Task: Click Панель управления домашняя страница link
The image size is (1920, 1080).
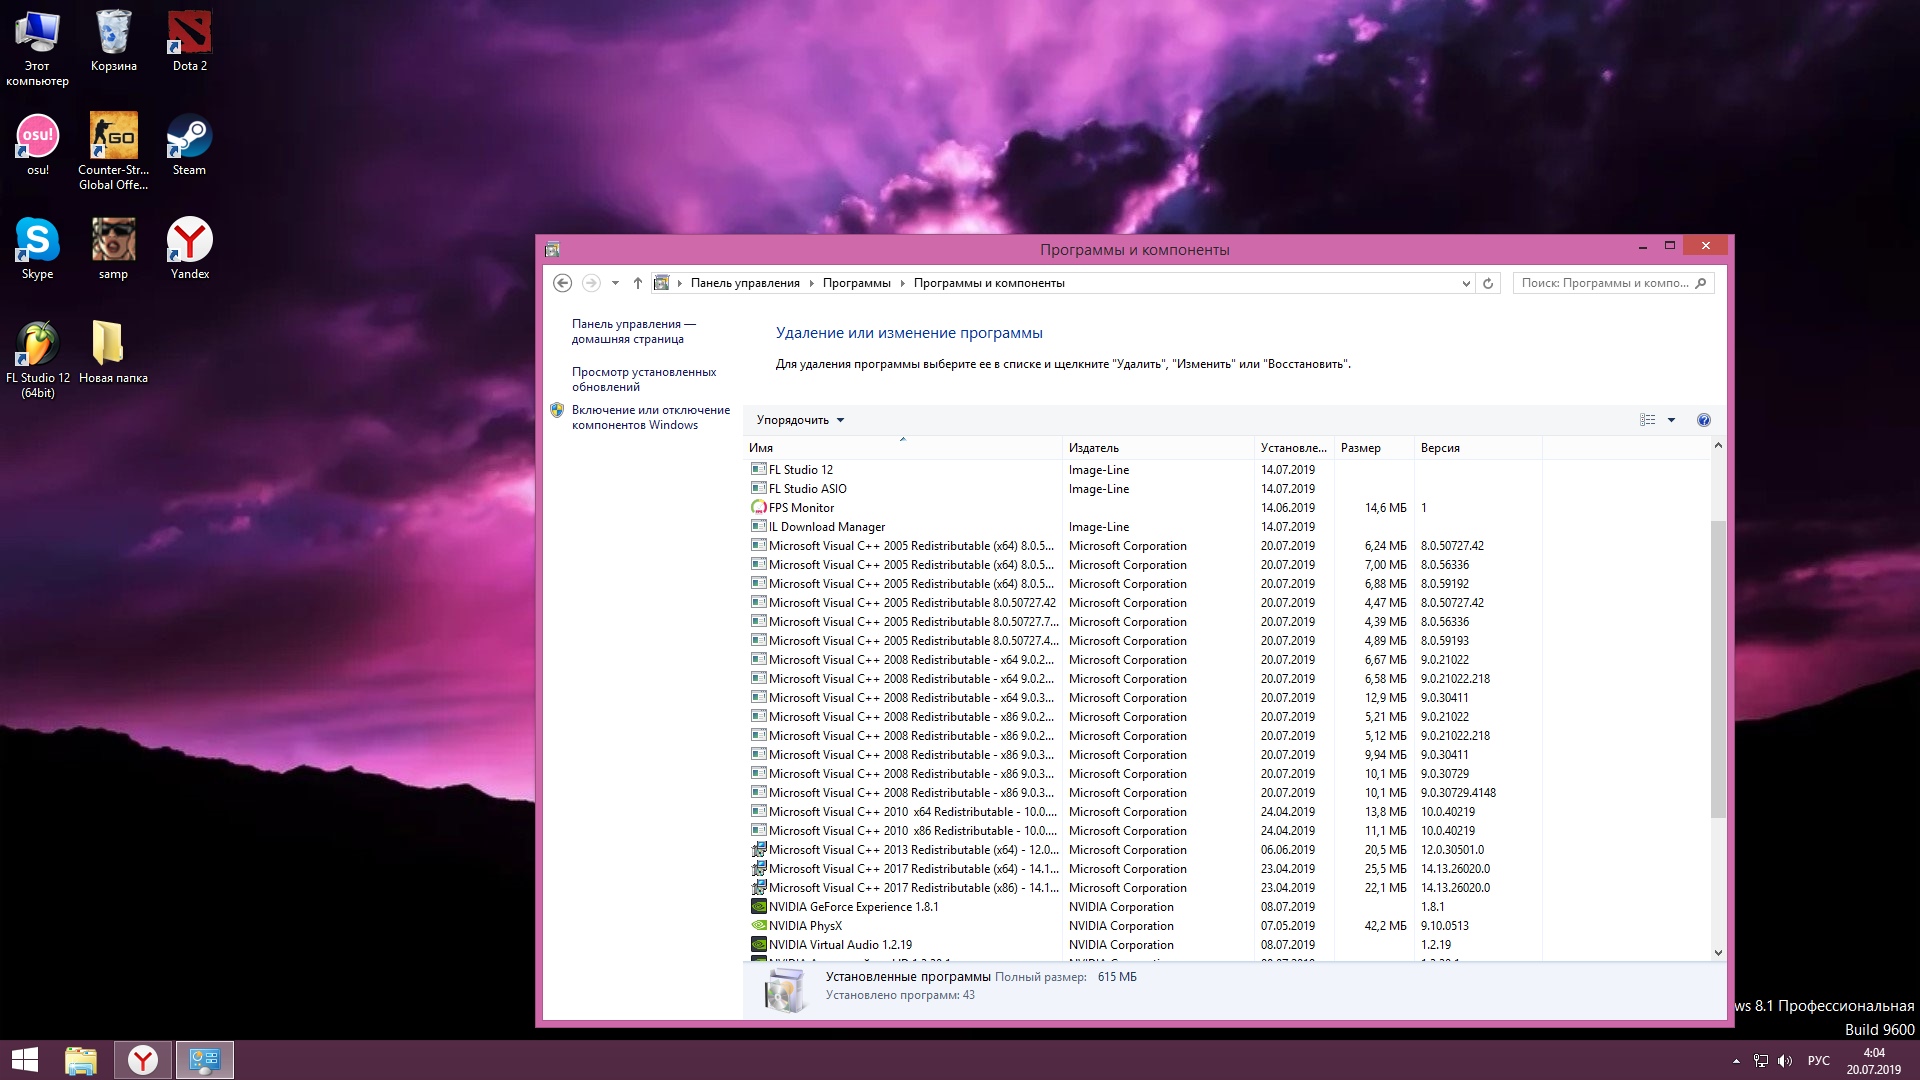Action: [x=633, y=331]
